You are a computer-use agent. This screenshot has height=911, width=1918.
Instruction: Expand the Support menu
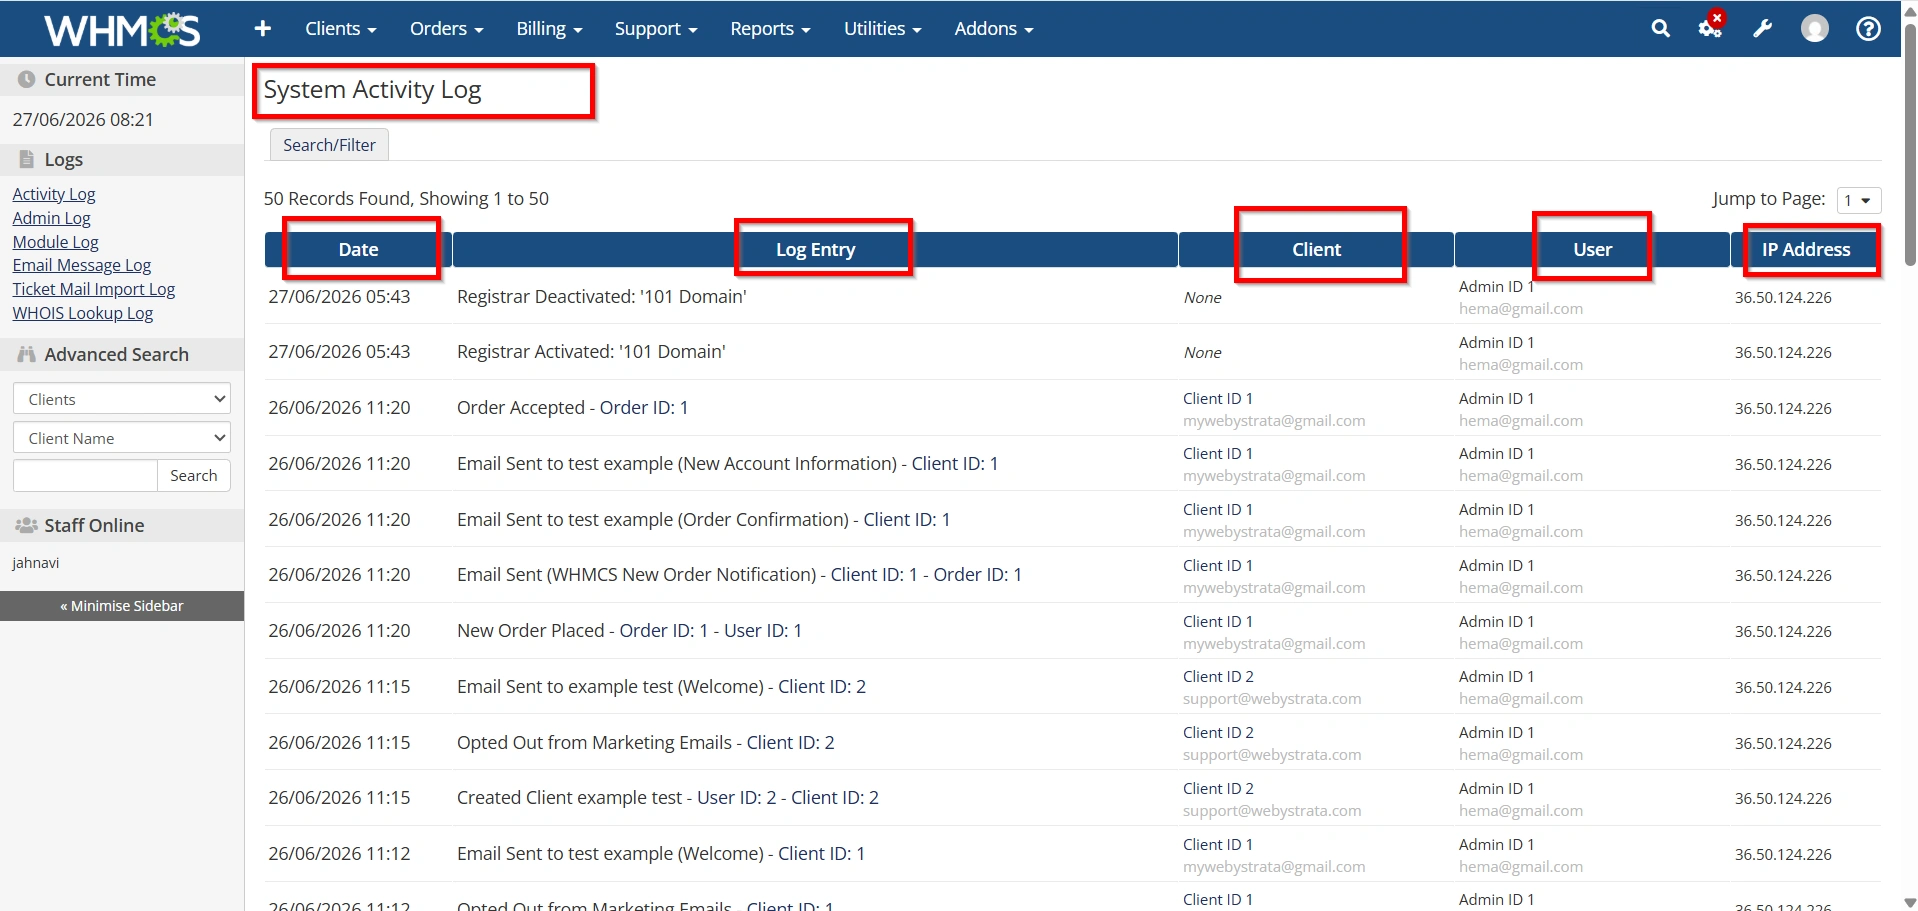coord(656,29)
